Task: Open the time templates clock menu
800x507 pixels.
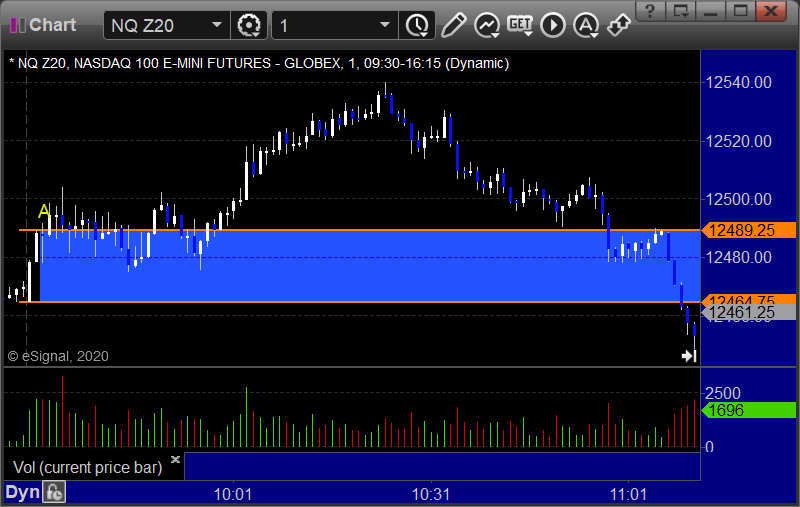Action: pos(417,26)
